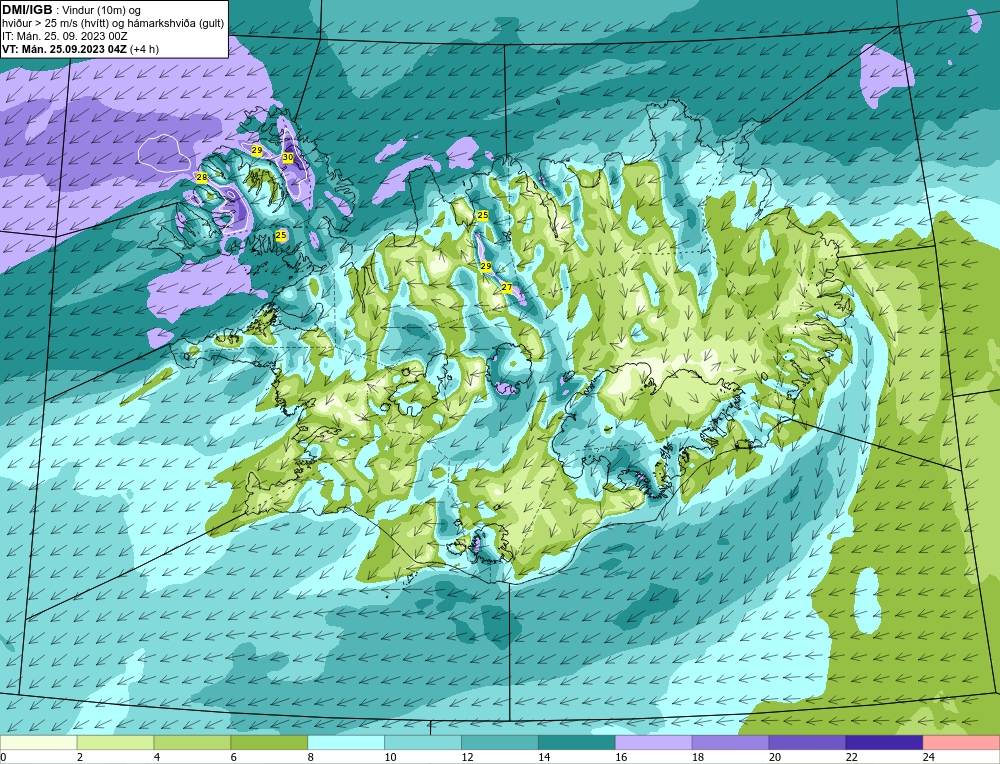This screenshot has width=1000, height=764.
Task: Click the medium purple 18–20 m/s legend swatch
Action: 730,743
